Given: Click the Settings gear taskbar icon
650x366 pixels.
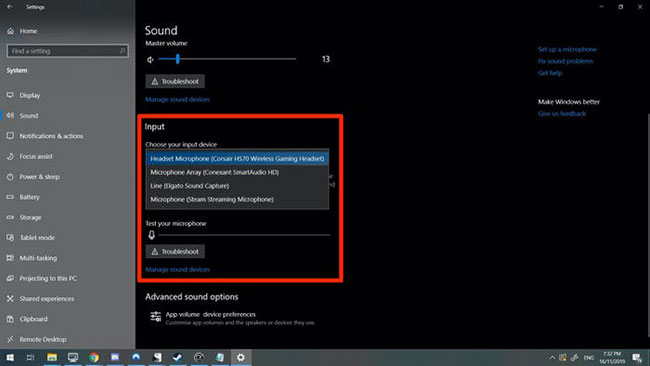Looking at the screenshot, I should tap(241, 357).
